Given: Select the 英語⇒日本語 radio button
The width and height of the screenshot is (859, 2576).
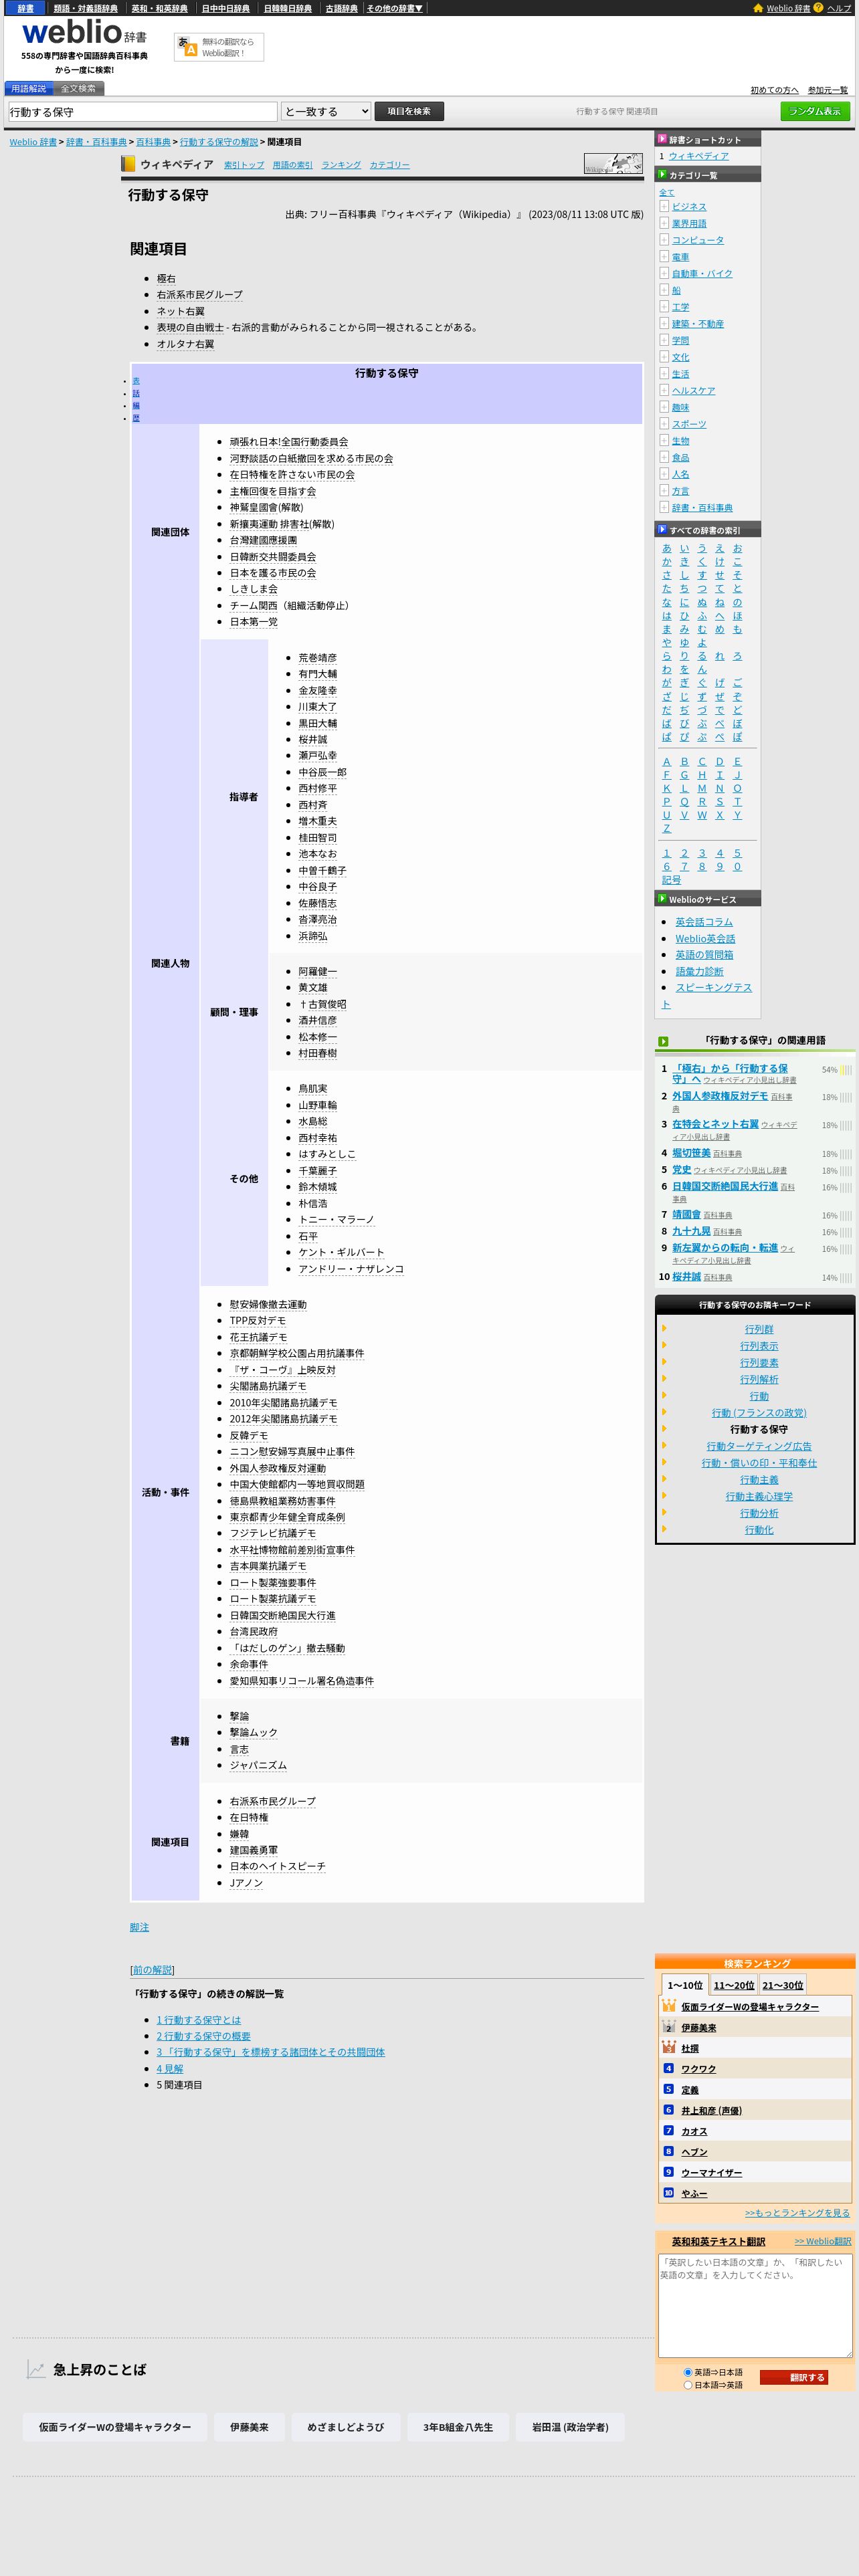Looking at the screenshot, I should 688,2372.
